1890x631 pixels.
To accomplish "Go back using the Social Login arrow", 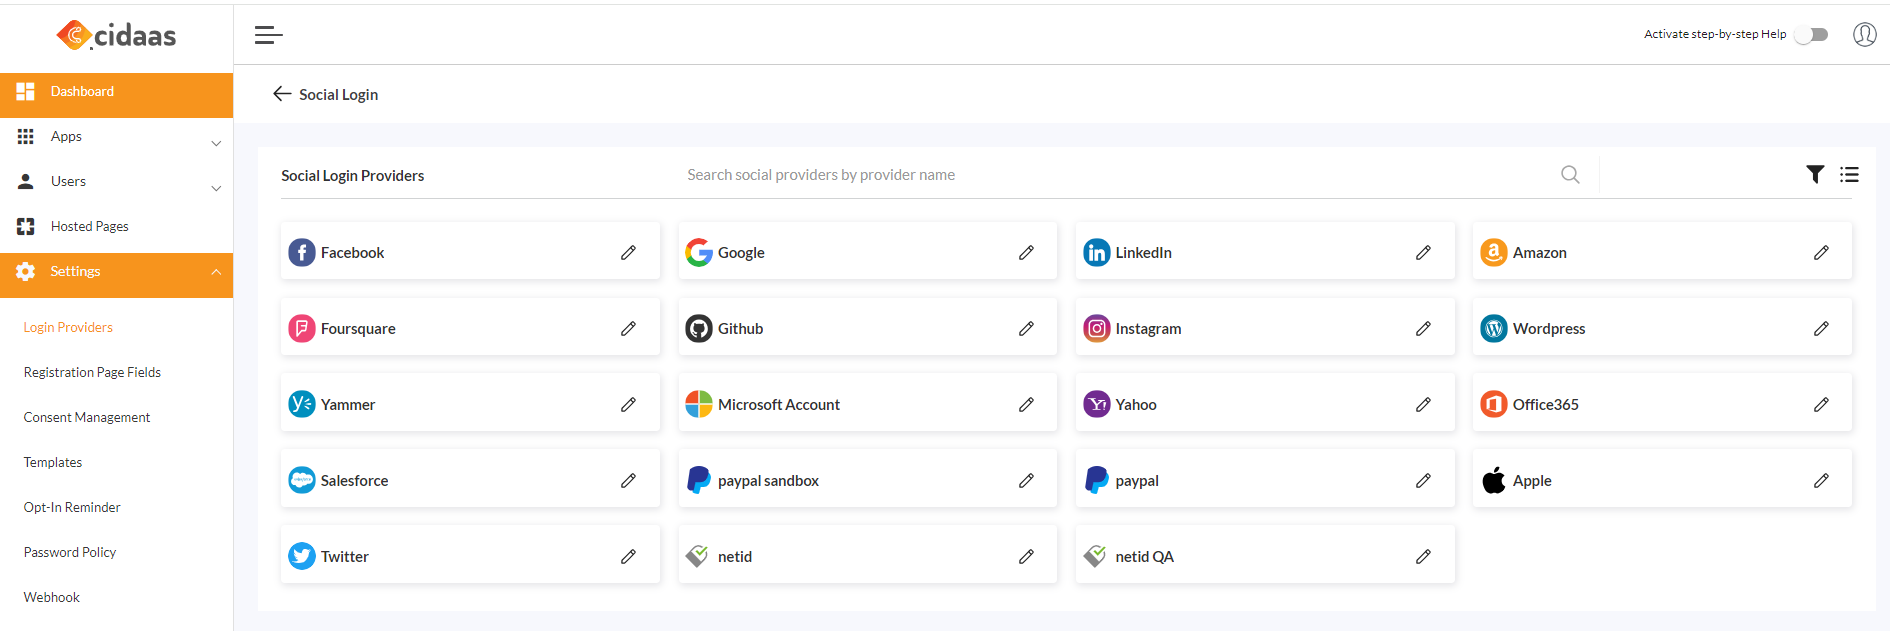I will pyautogui.click(x=282, y=93).
